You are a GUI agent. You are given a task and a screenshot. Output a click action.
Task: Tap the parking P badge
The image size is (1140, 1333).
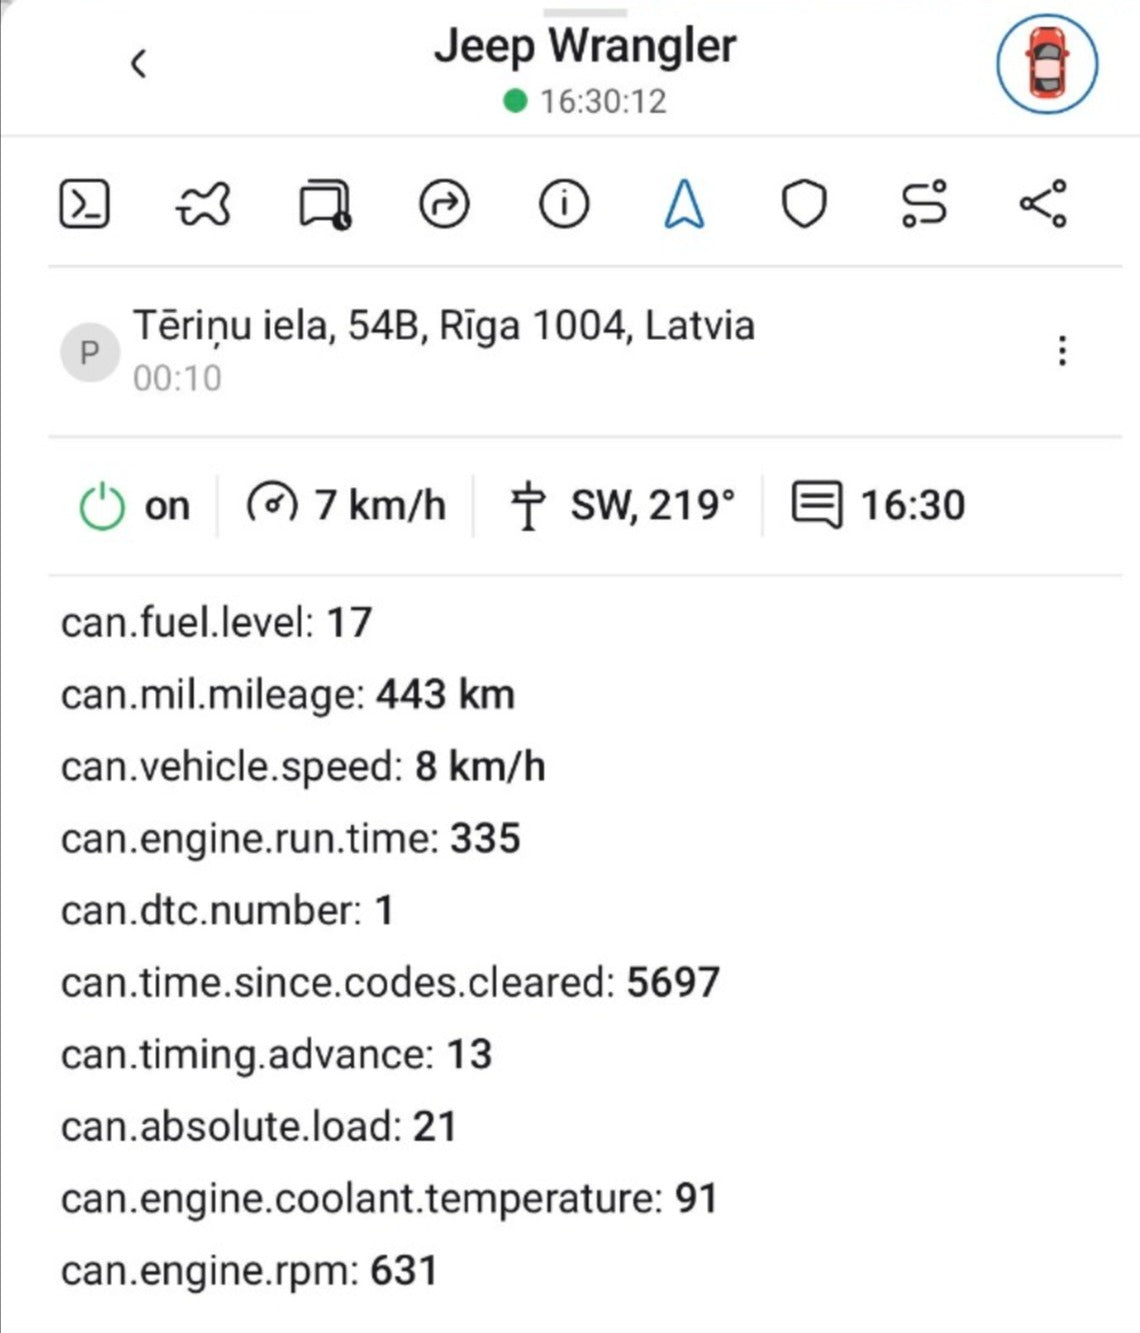(x=90, y=352)
